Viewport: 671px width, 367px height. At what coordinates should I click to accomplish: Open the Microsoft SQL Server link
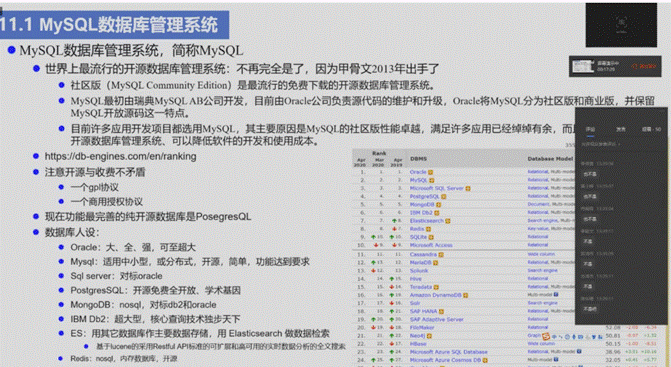tap(436, 188)
